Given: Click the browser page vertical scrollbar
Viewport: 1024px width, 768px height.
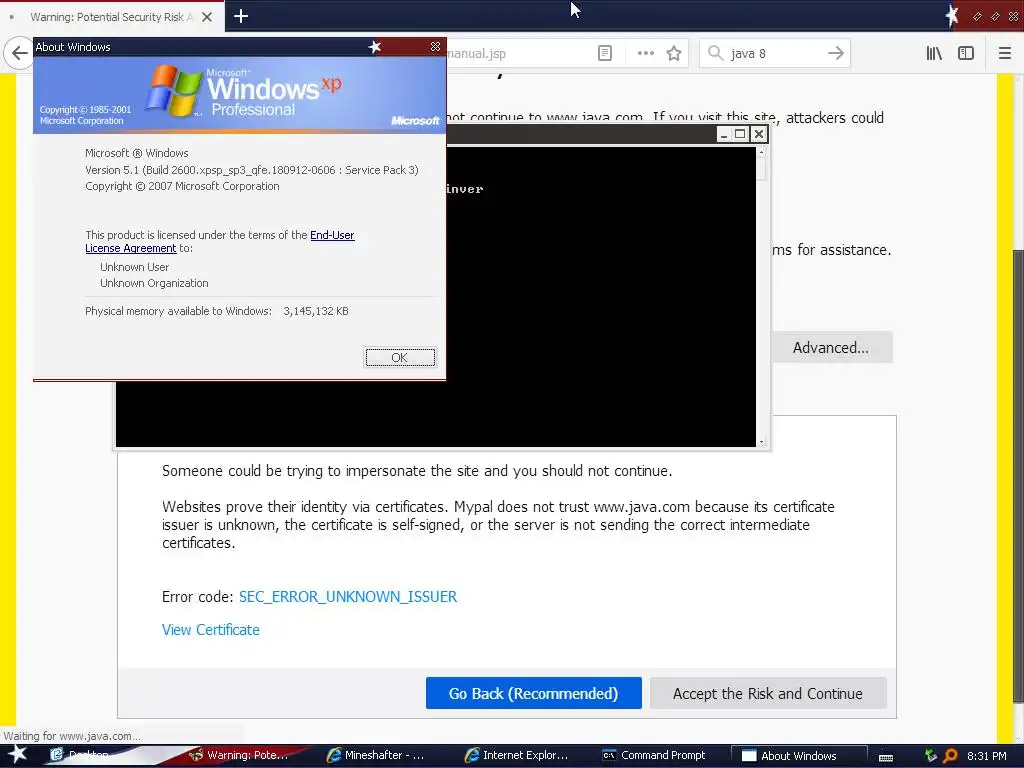Looking at the screenshot, I should (1017, 476).
